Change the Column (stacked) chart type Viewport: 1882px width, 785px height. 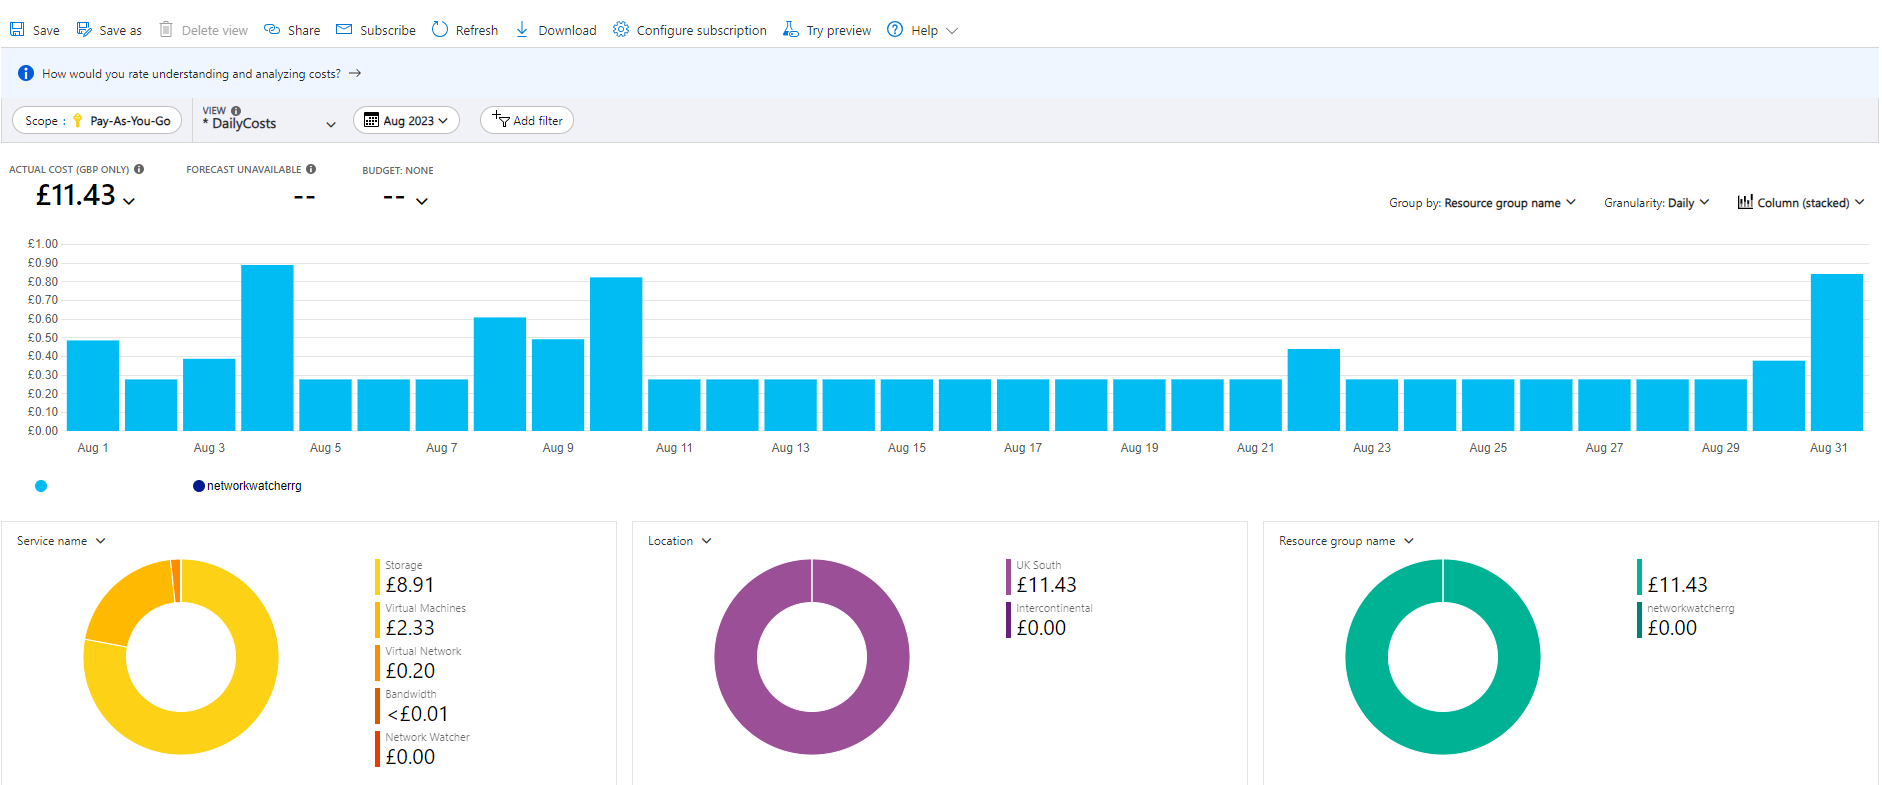pyautogui.click(x=1800, y=203)
